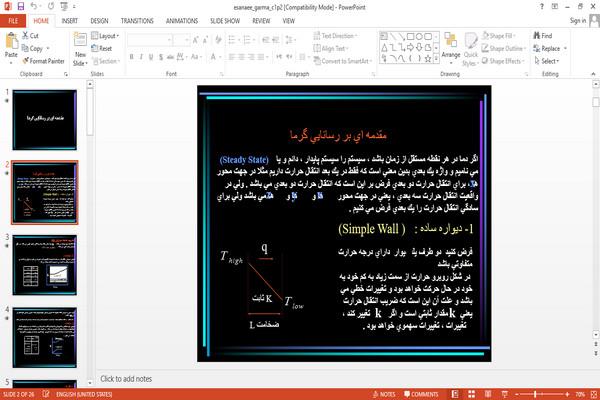Open Quick Styles gallery
Viewport: 600px width, 400px height.
pyautogui.click(x=470, y=50)
